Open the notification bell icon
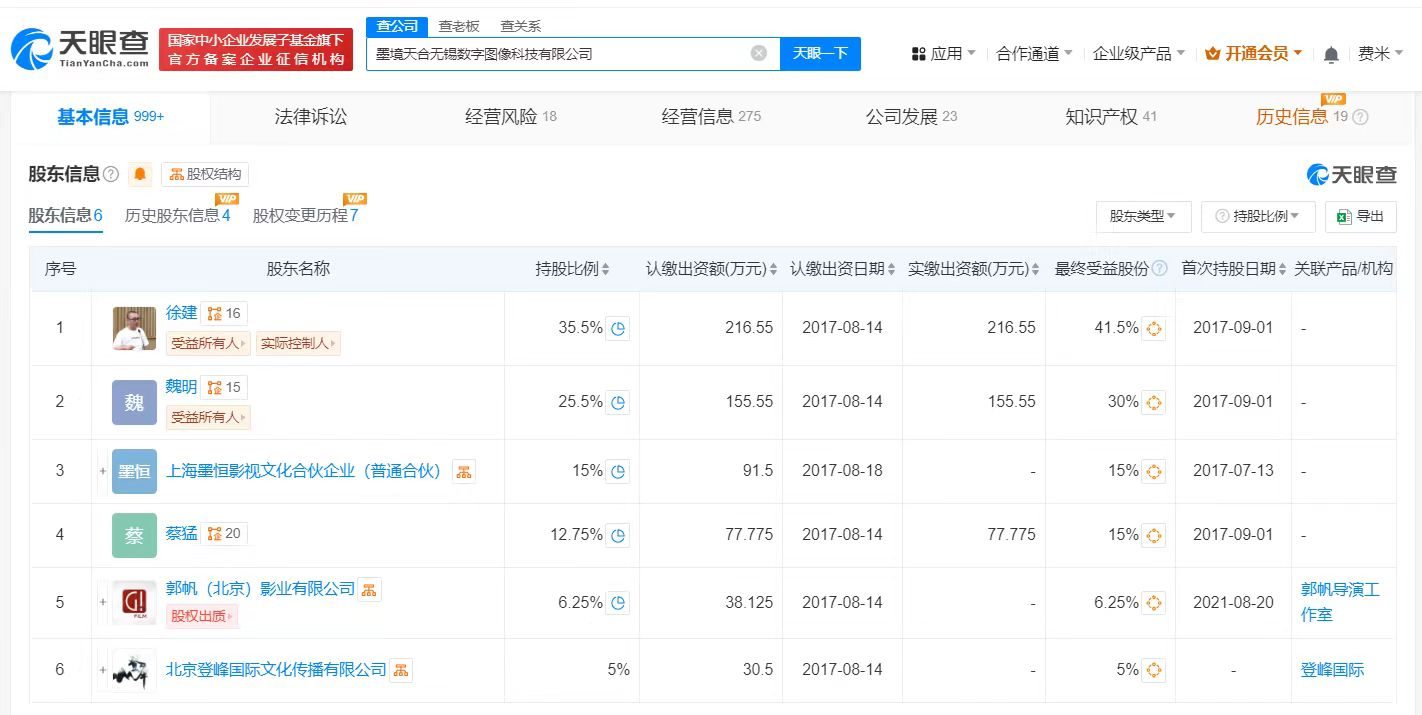This screenshot has height=715, width=1422. coord(1331,54)
